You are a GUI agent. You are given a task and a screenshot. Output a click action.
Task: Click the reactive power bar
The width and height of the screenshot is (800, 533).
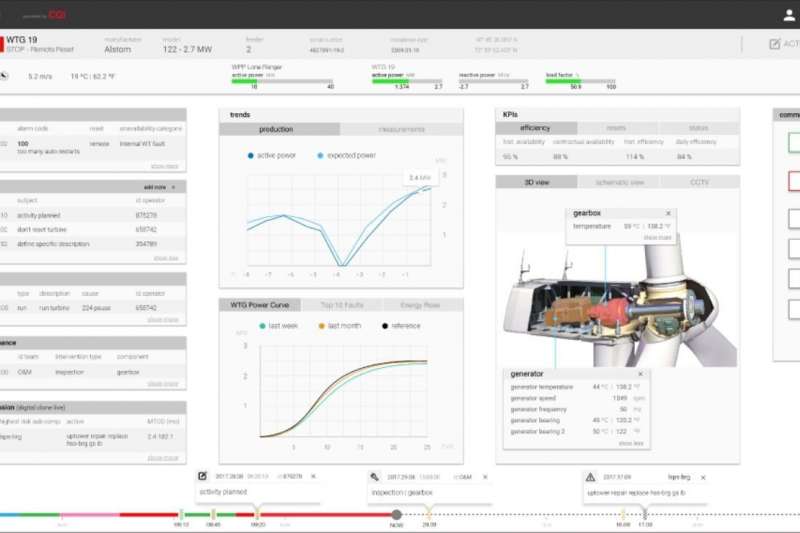[493, 81]
